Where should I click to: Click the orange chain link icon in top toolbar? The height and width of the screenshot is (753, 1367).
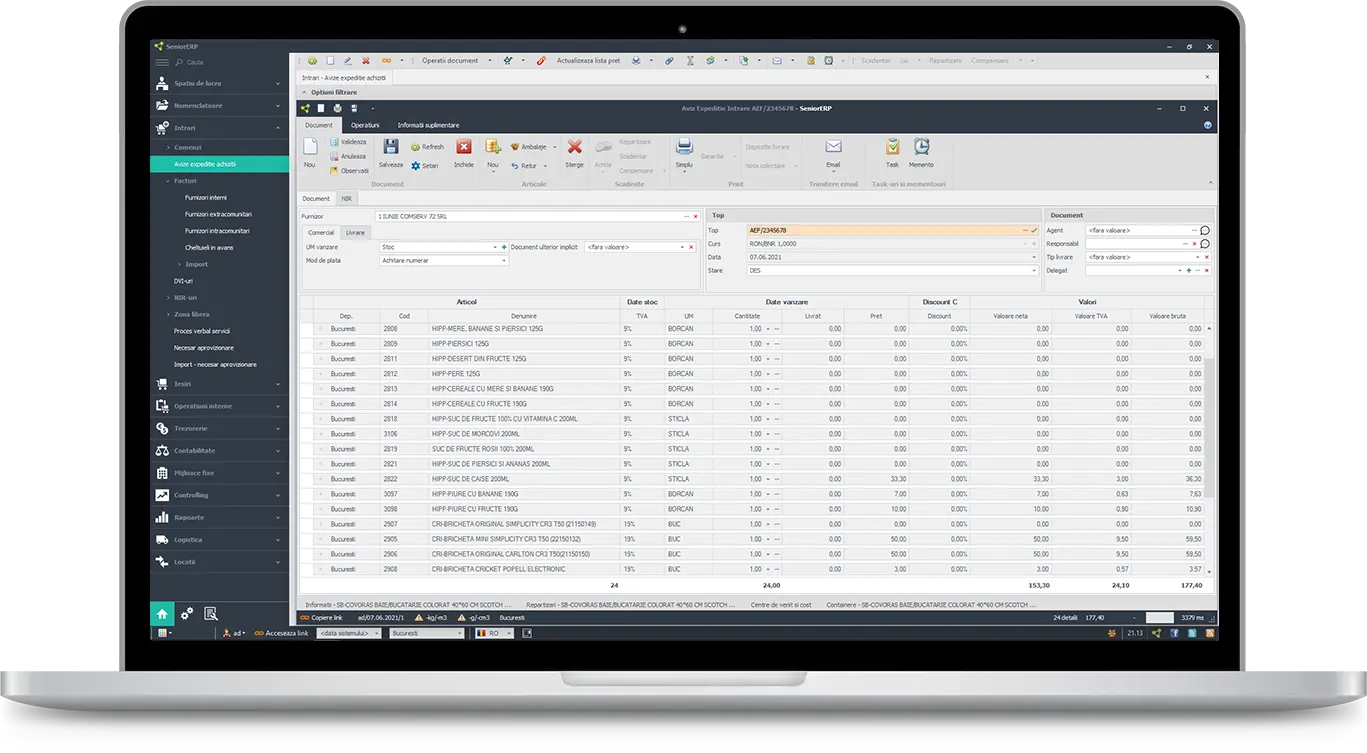386,60
